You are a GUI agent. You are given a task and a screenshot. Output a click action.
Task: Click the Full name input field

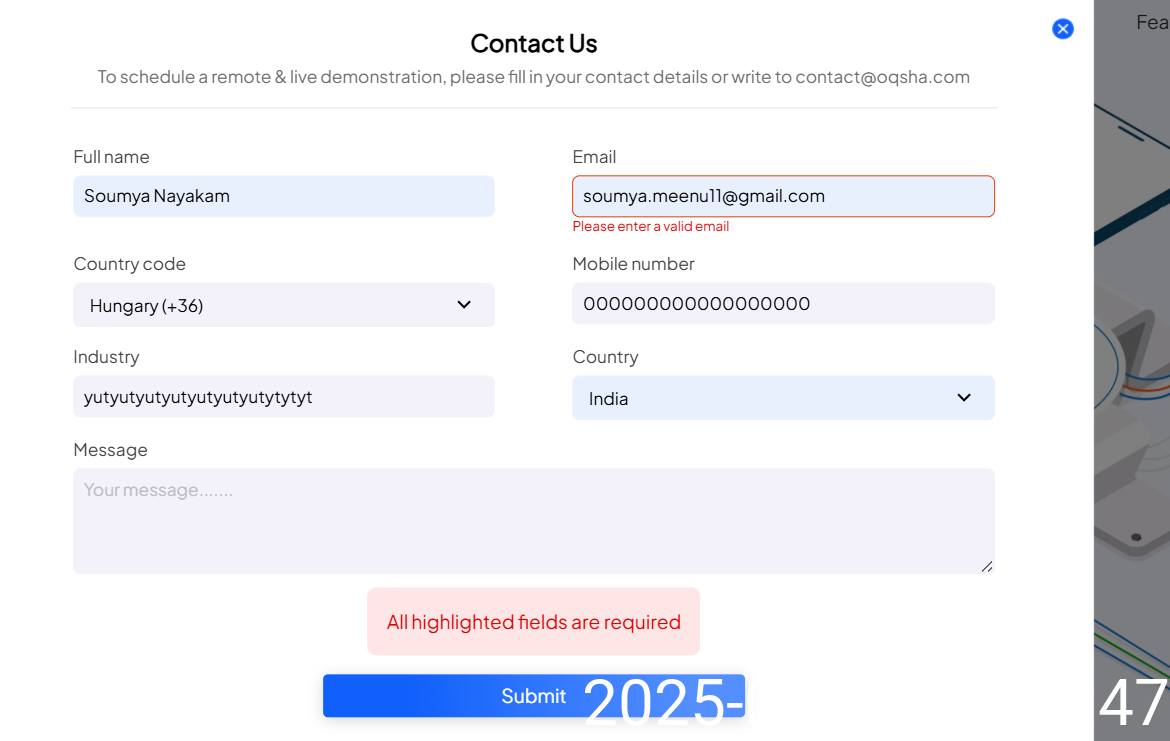click(x=283, y=196)
